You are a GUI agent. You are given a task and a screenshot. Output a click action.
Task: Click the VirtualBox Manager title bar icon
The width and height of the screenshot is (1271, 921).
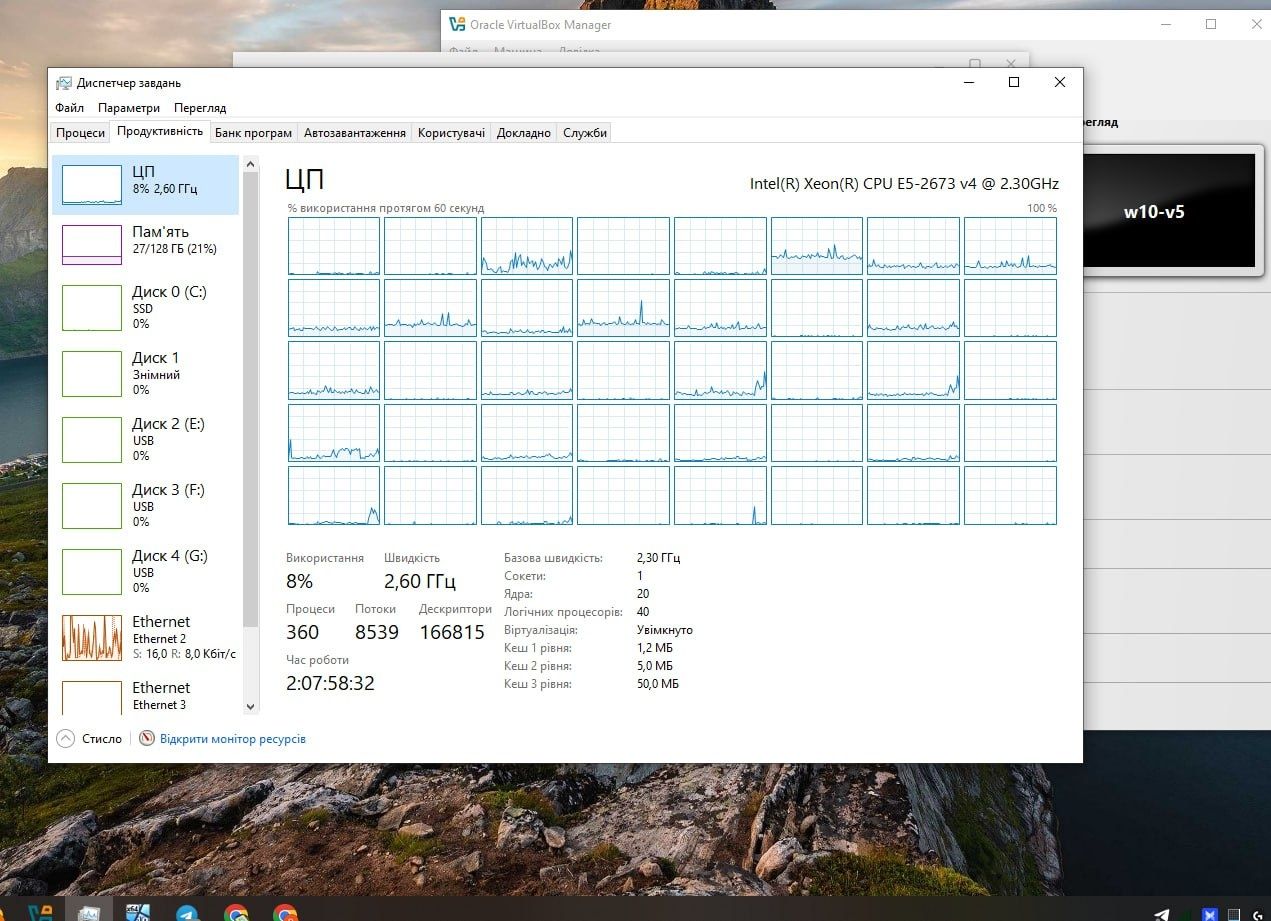[x=458, y=24]
